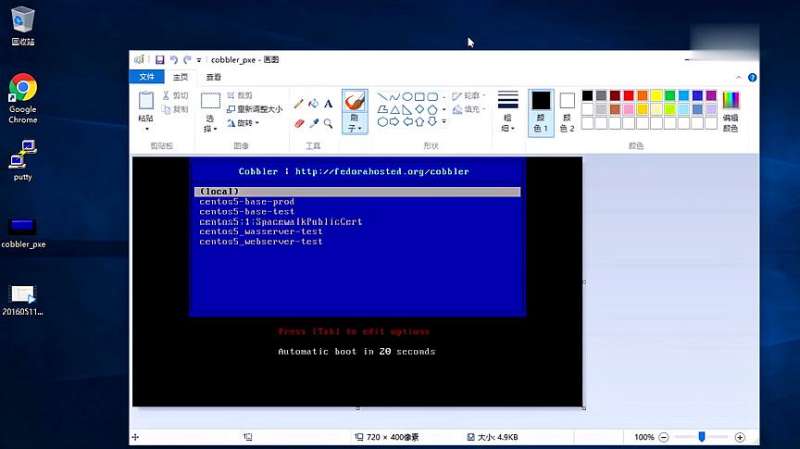The image size is (800, 449).
Task: Select the Pencil tool
Action: (298, 104)
